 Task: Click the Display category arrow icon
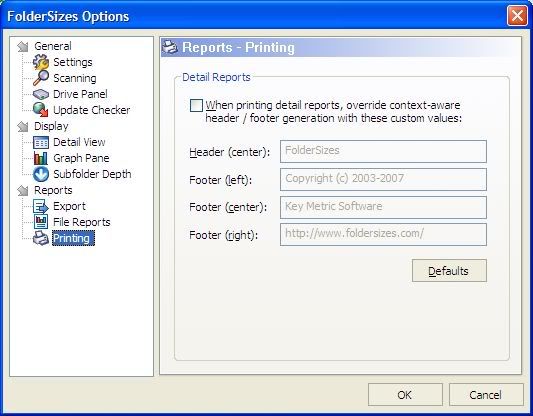23,127
